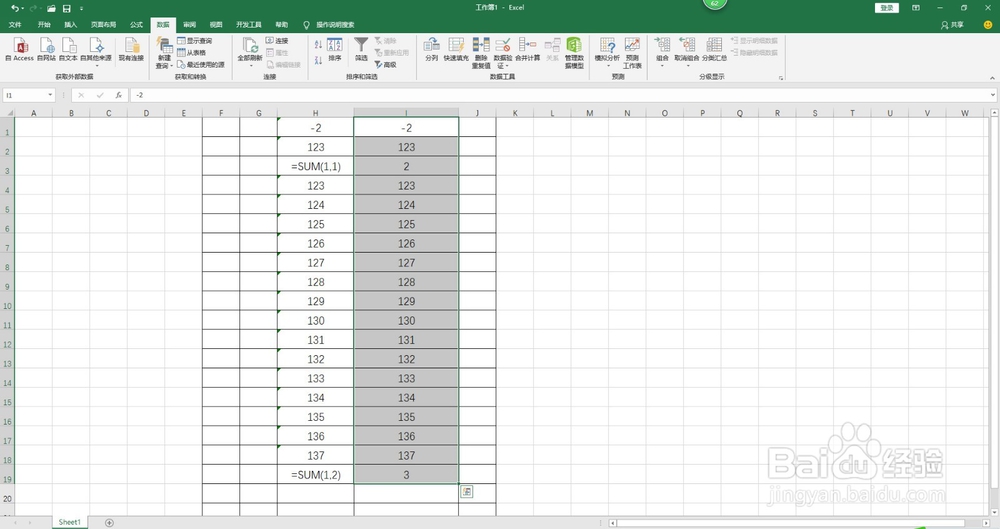This screenshot has height=529, width=1000.
Task: Sort descending with the Z-A icon
Action: pyautogui.click(x=318, y=60)
